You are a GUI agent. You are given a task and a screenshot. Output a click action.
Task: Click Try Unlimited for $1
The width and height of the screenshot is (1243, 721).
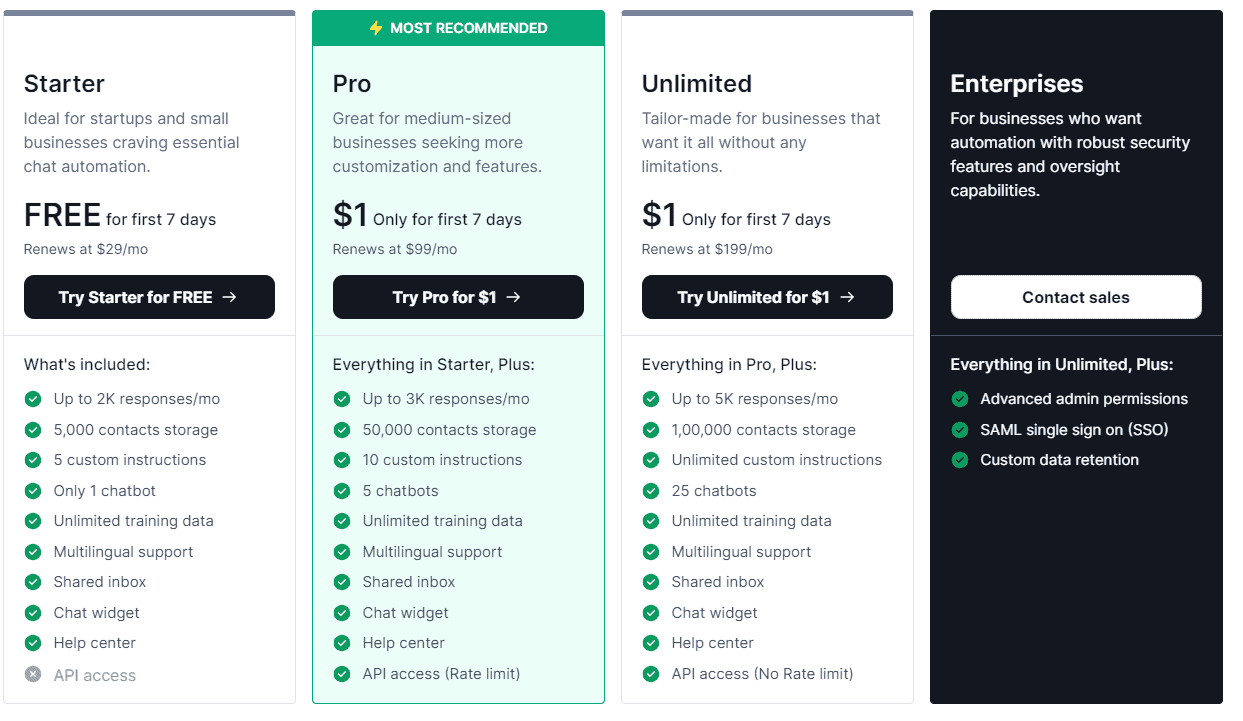coord(767,297)
